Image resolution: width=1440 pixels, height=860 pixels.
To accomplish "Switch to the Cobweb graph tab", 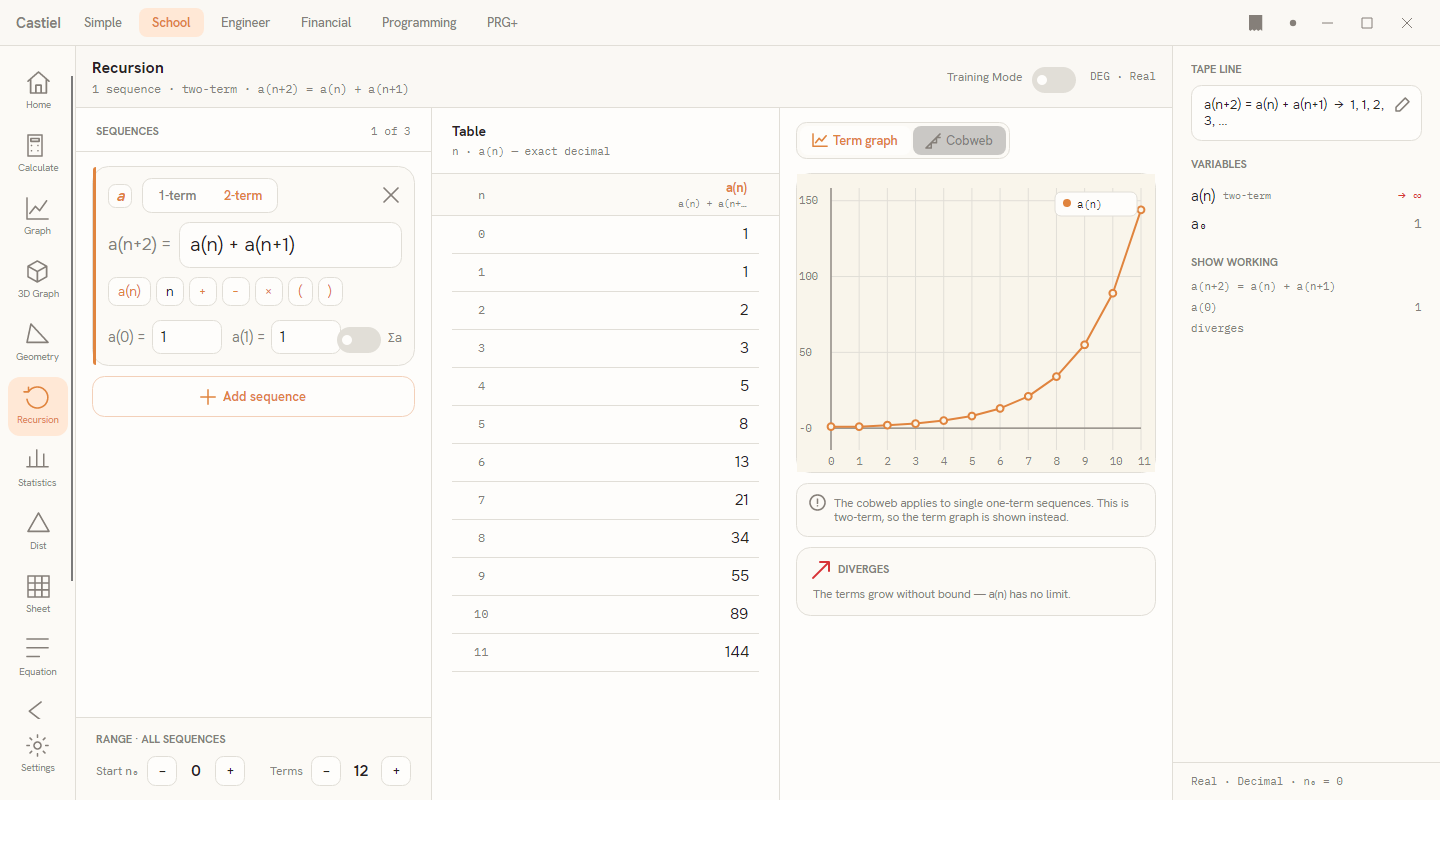I will click(x=959, y=141).
